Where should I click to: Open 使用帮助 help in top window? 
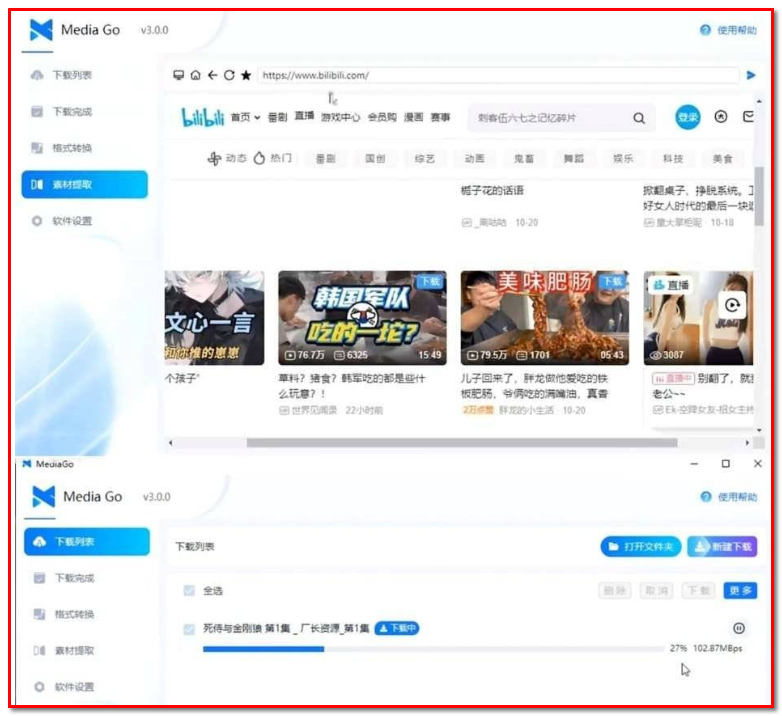pos(729,30)
